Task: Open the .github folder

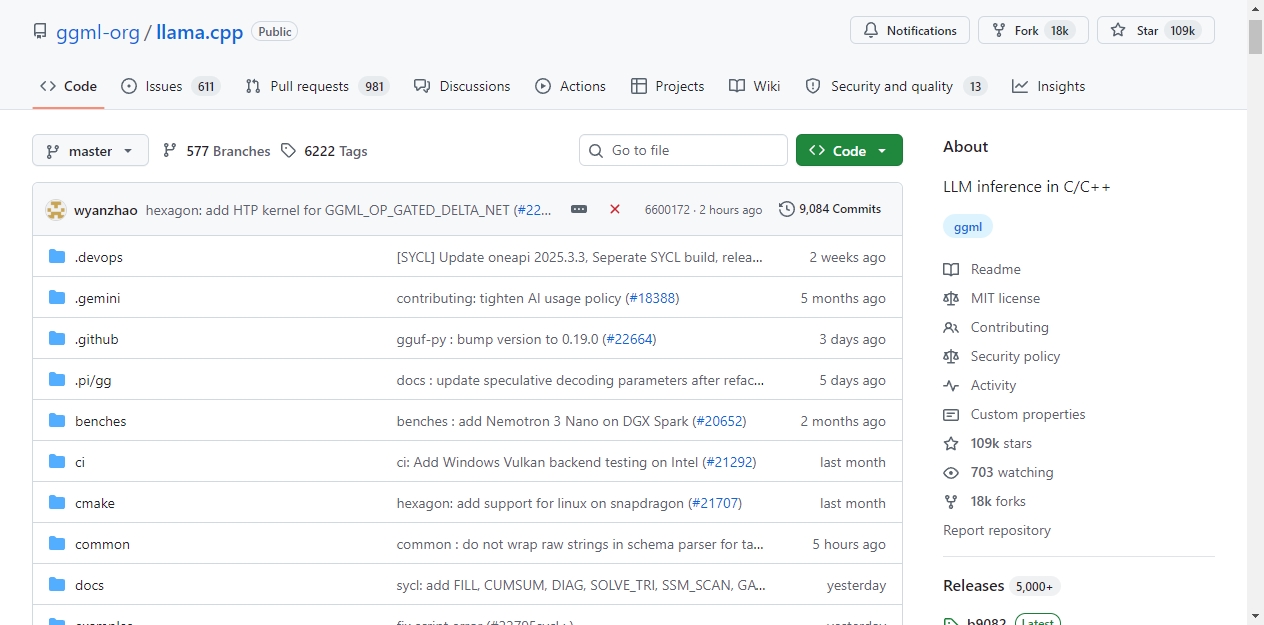Action: click(97, 339)
